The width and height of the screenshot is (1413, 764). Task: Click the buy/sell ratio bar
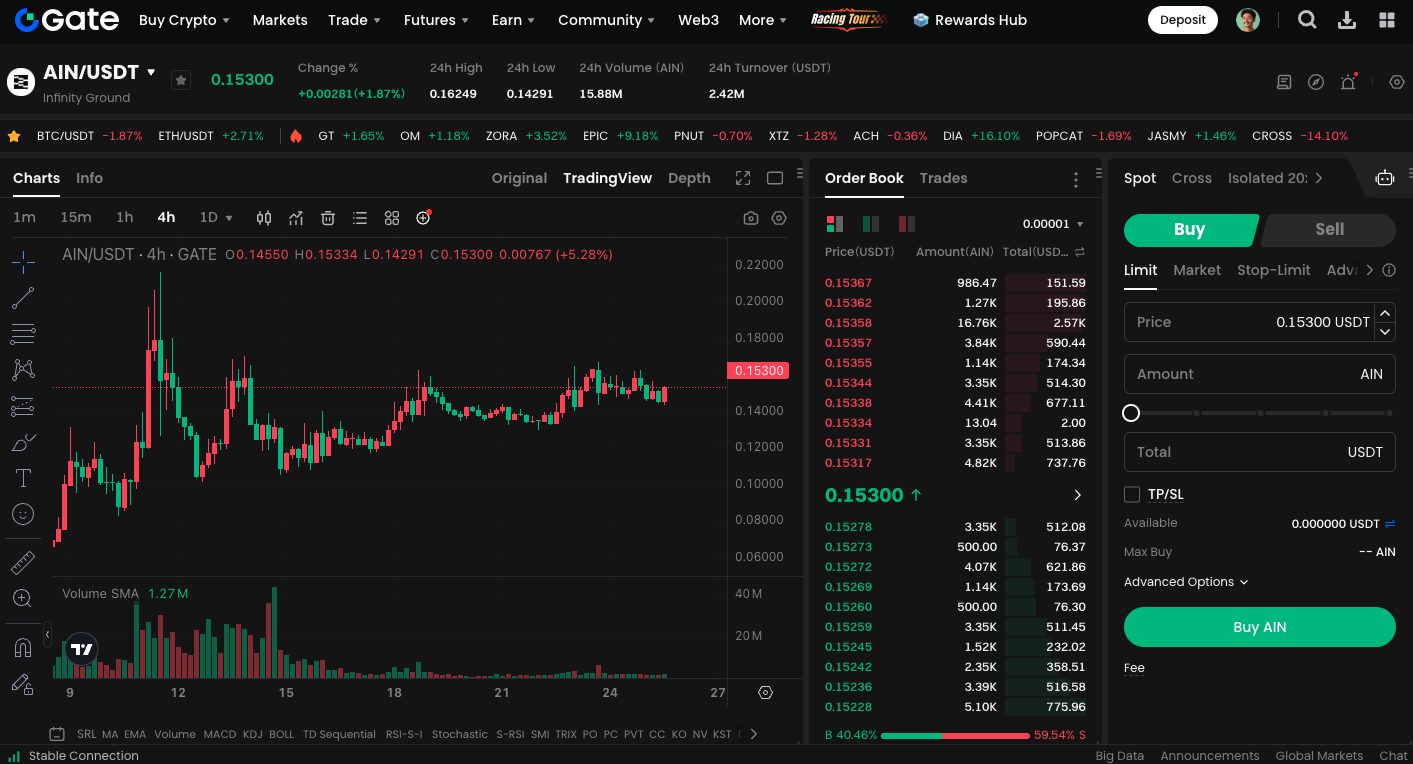pos(955,735)
